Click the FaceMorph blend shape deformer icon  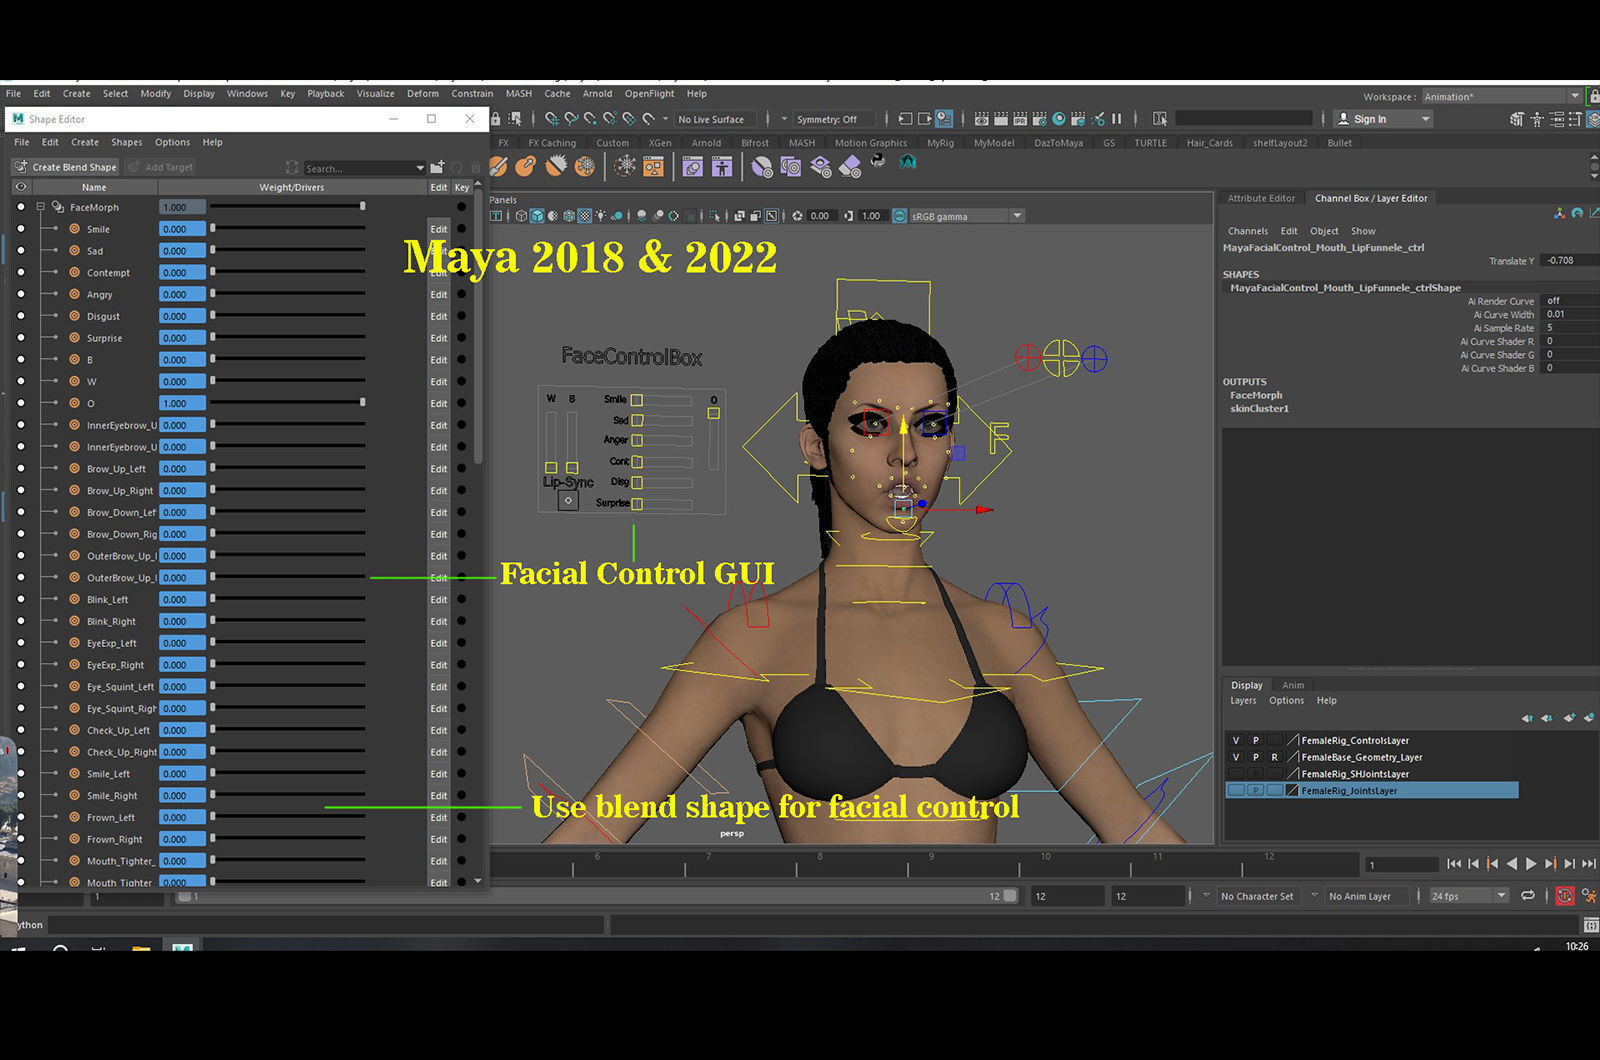58,207
